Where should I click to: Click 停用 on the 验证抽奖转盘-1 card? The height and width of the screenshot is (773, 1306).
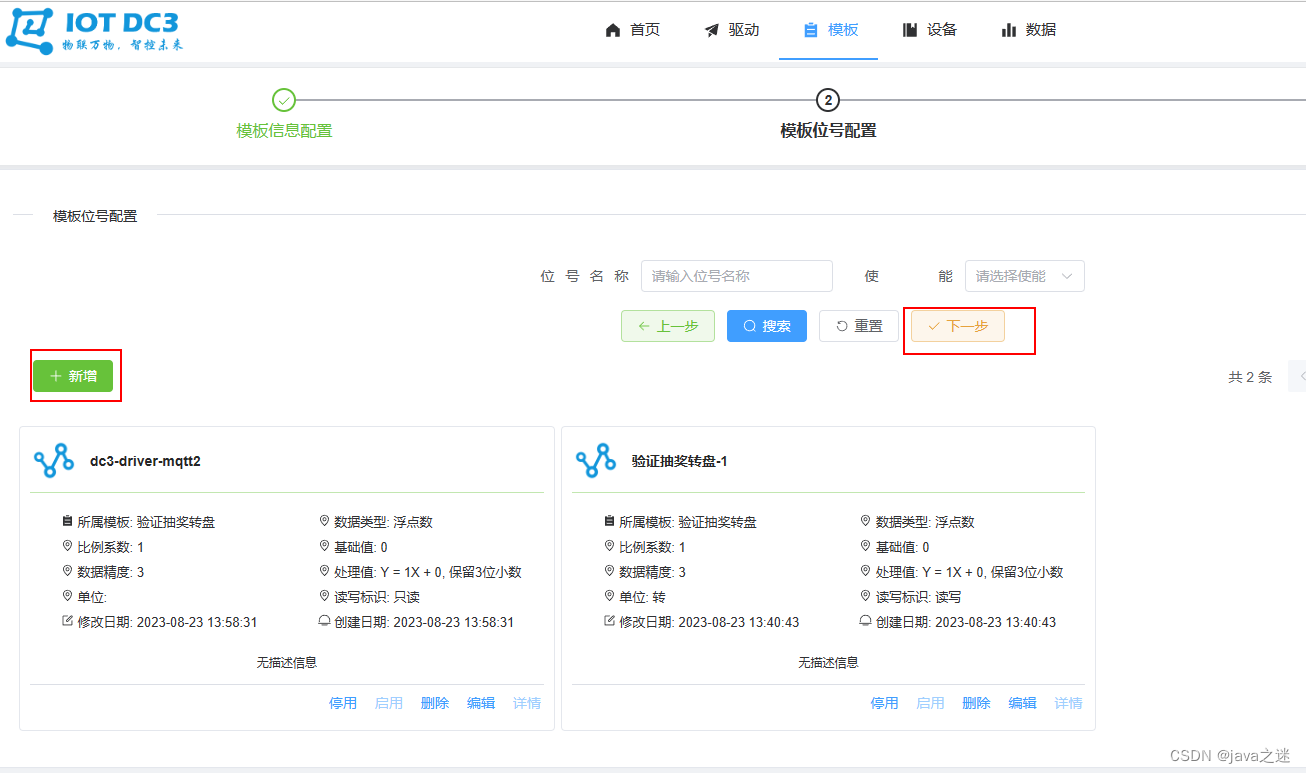(x=885, y=703)
